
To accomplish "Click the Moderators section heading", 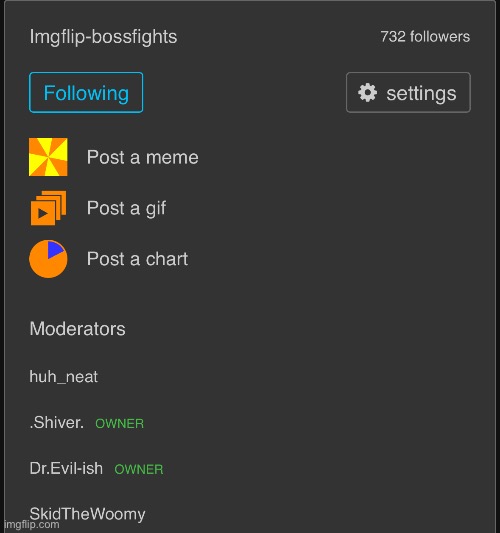I will pos(77,329).
